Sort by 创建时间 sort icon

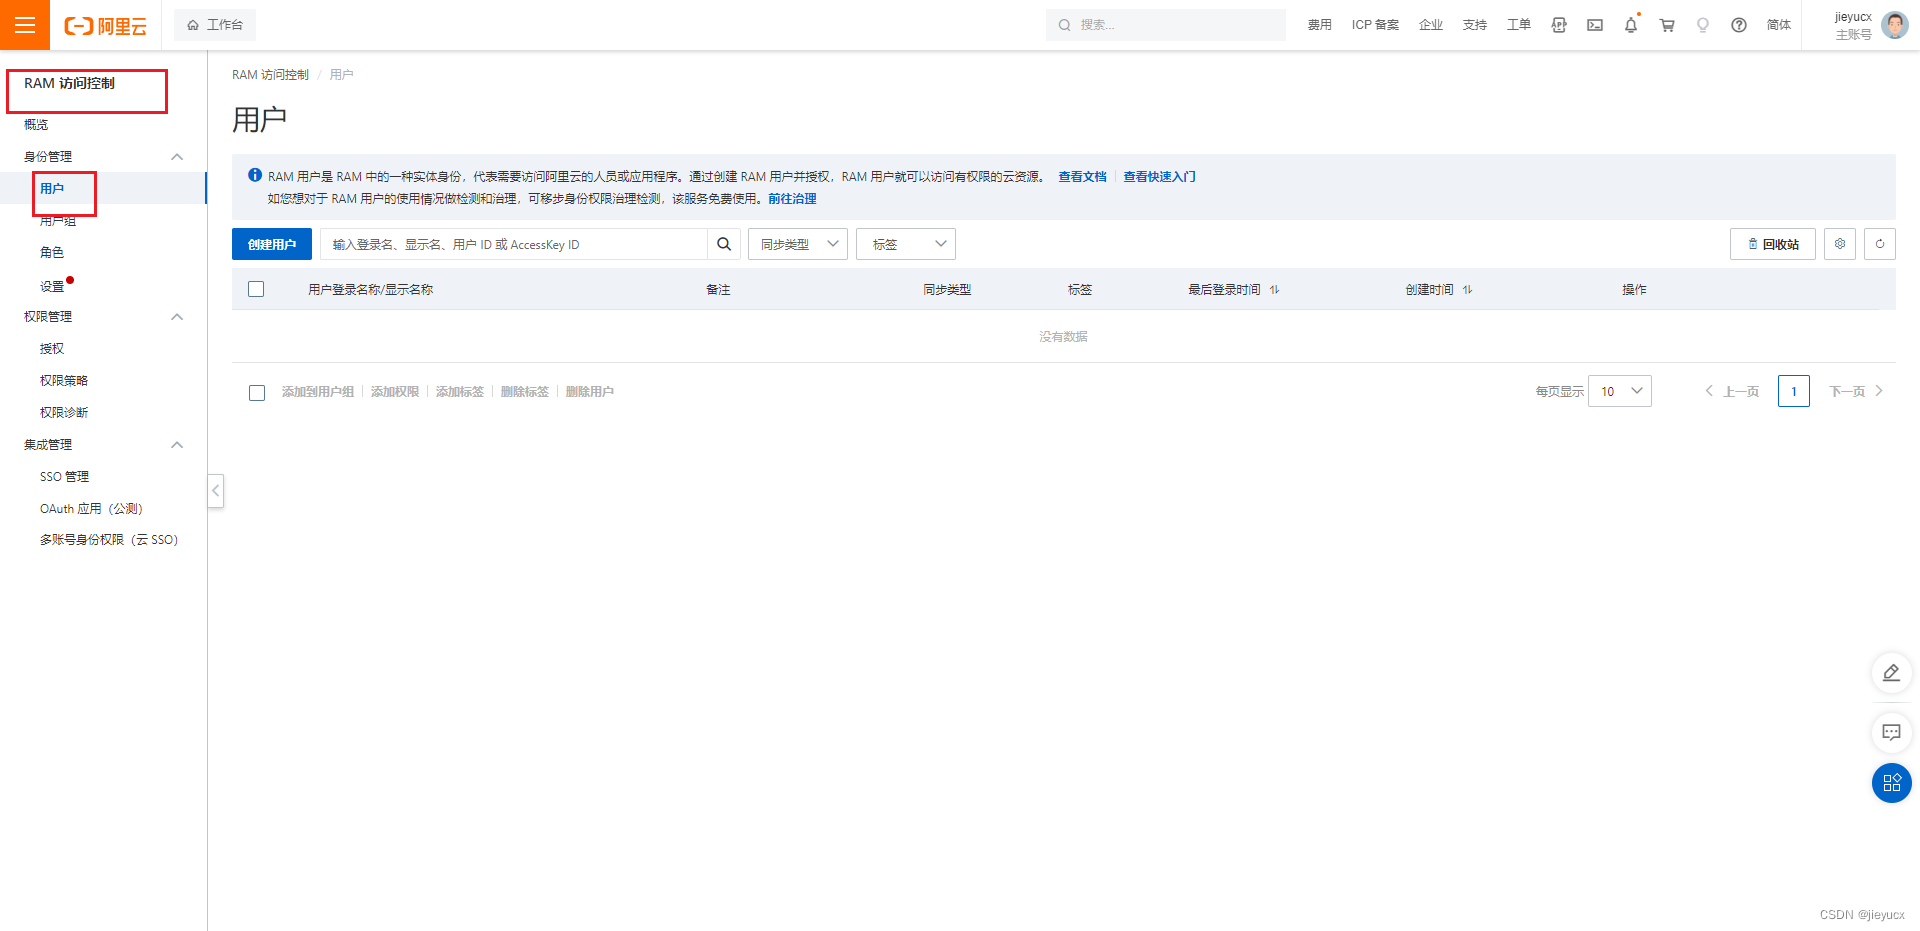(1467, 290)
